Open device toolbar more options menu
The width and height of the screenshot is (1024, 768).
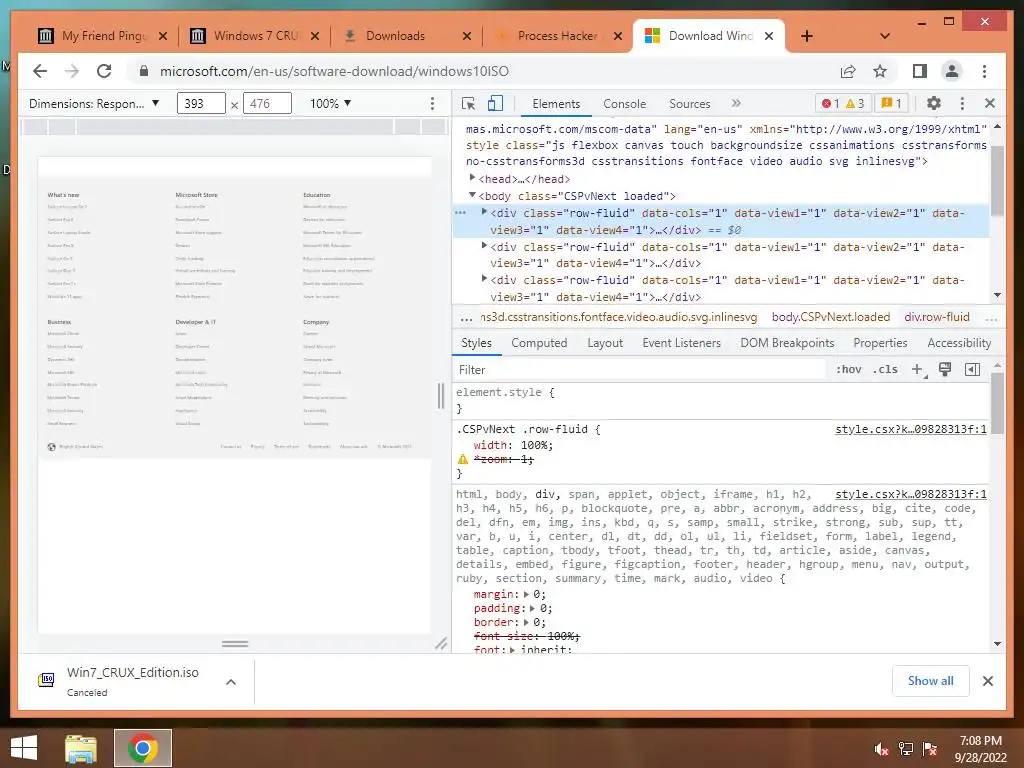432,103
